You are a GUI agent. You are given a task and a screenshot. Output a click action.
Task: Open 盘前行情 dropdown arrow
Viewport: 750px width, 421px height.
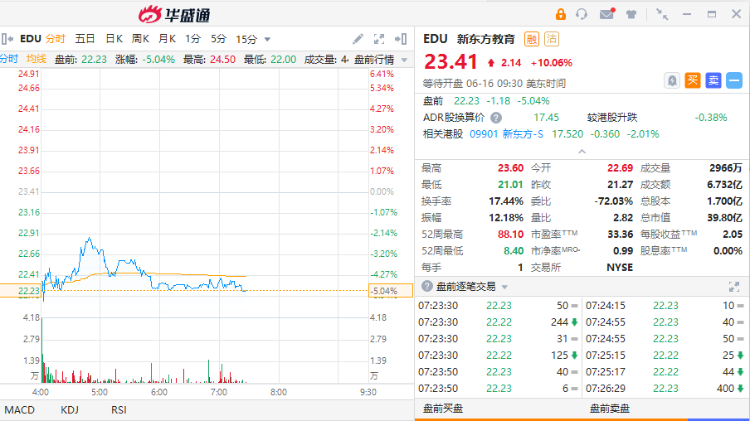click(405, 60)
